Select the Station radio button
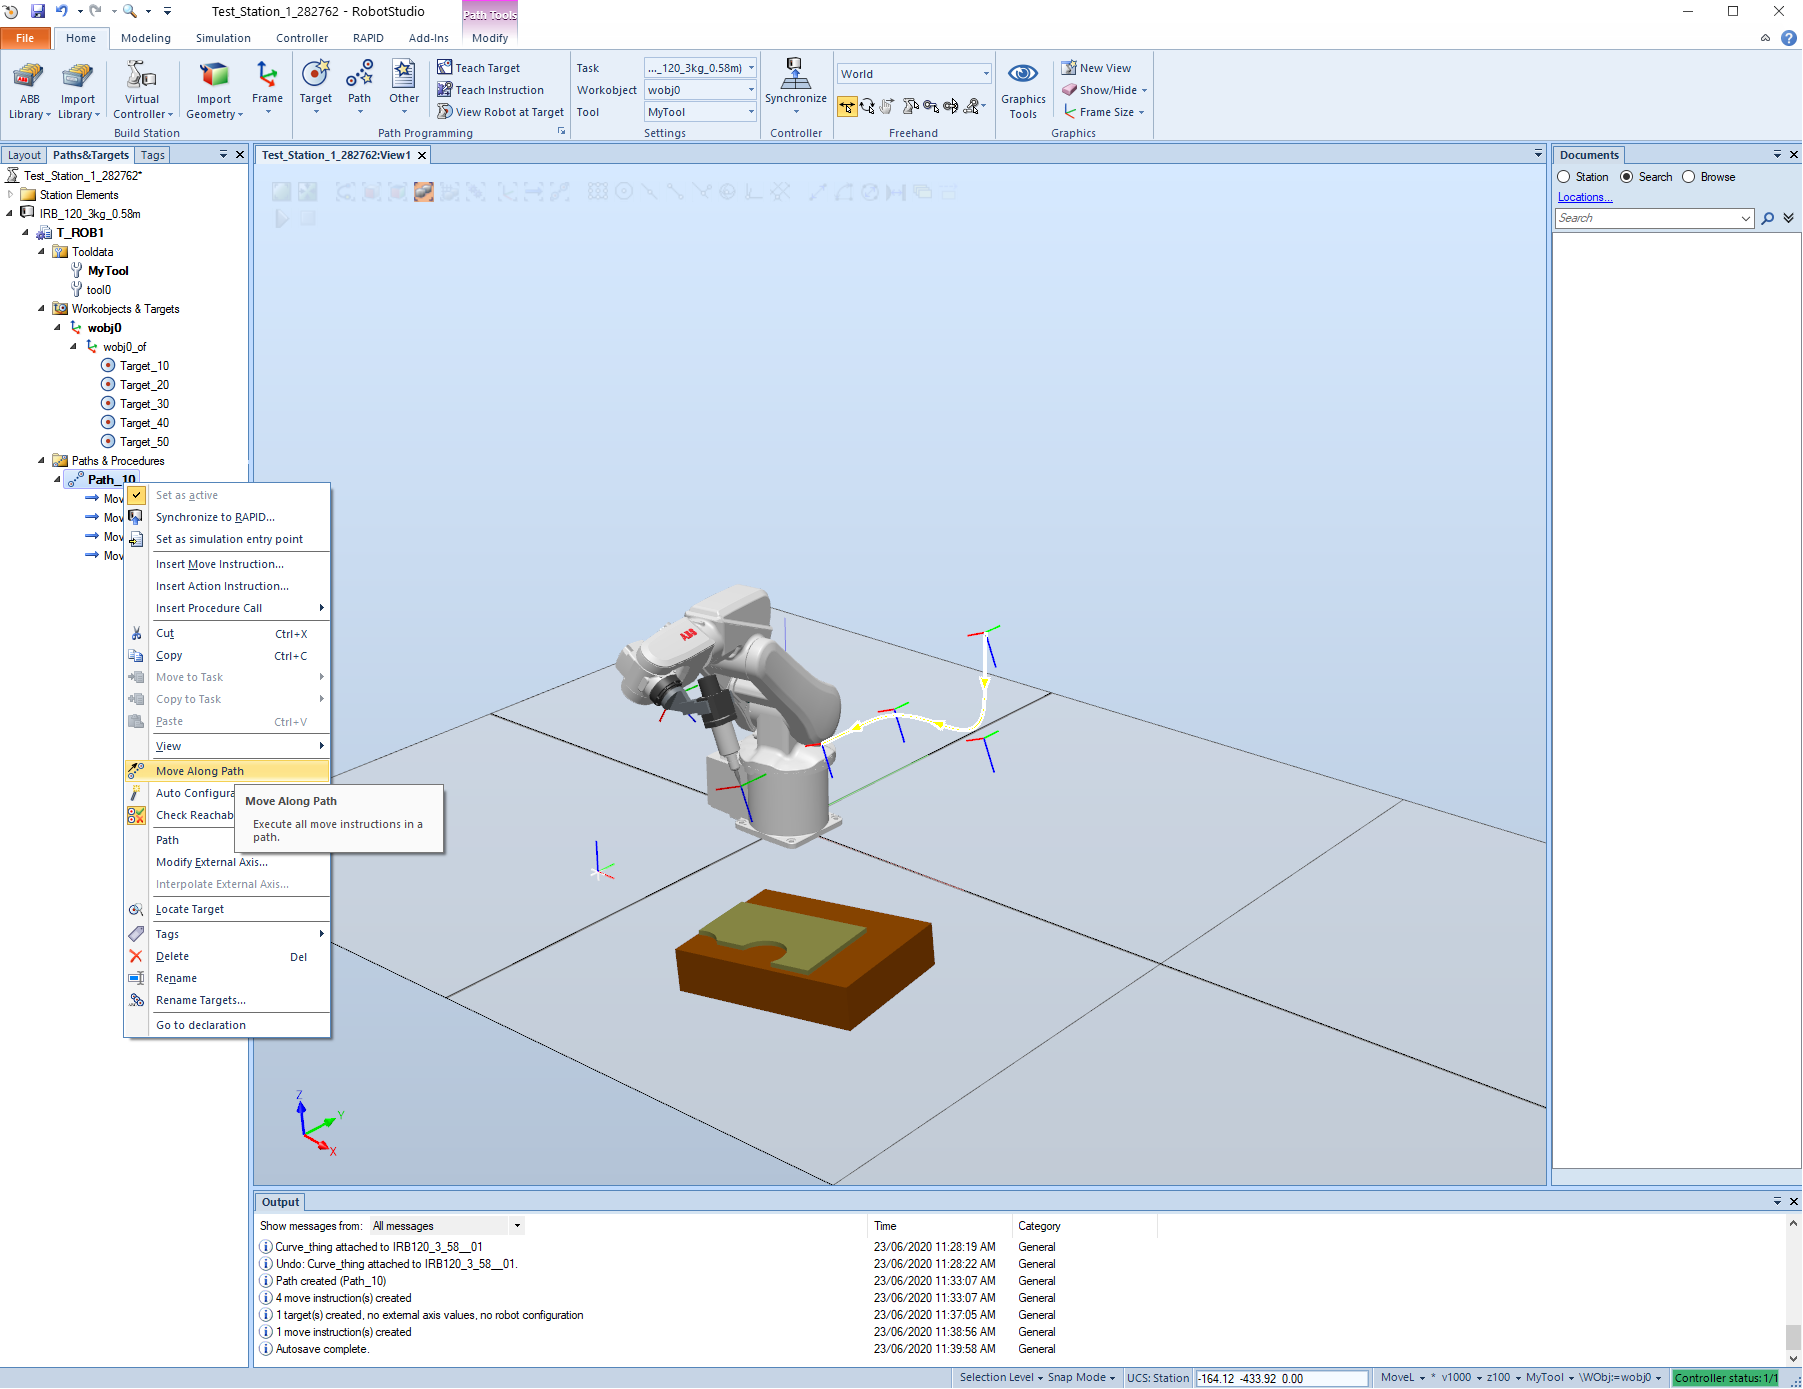The height and width of the screenshot is (1389, 1803). pos(1564,177)
